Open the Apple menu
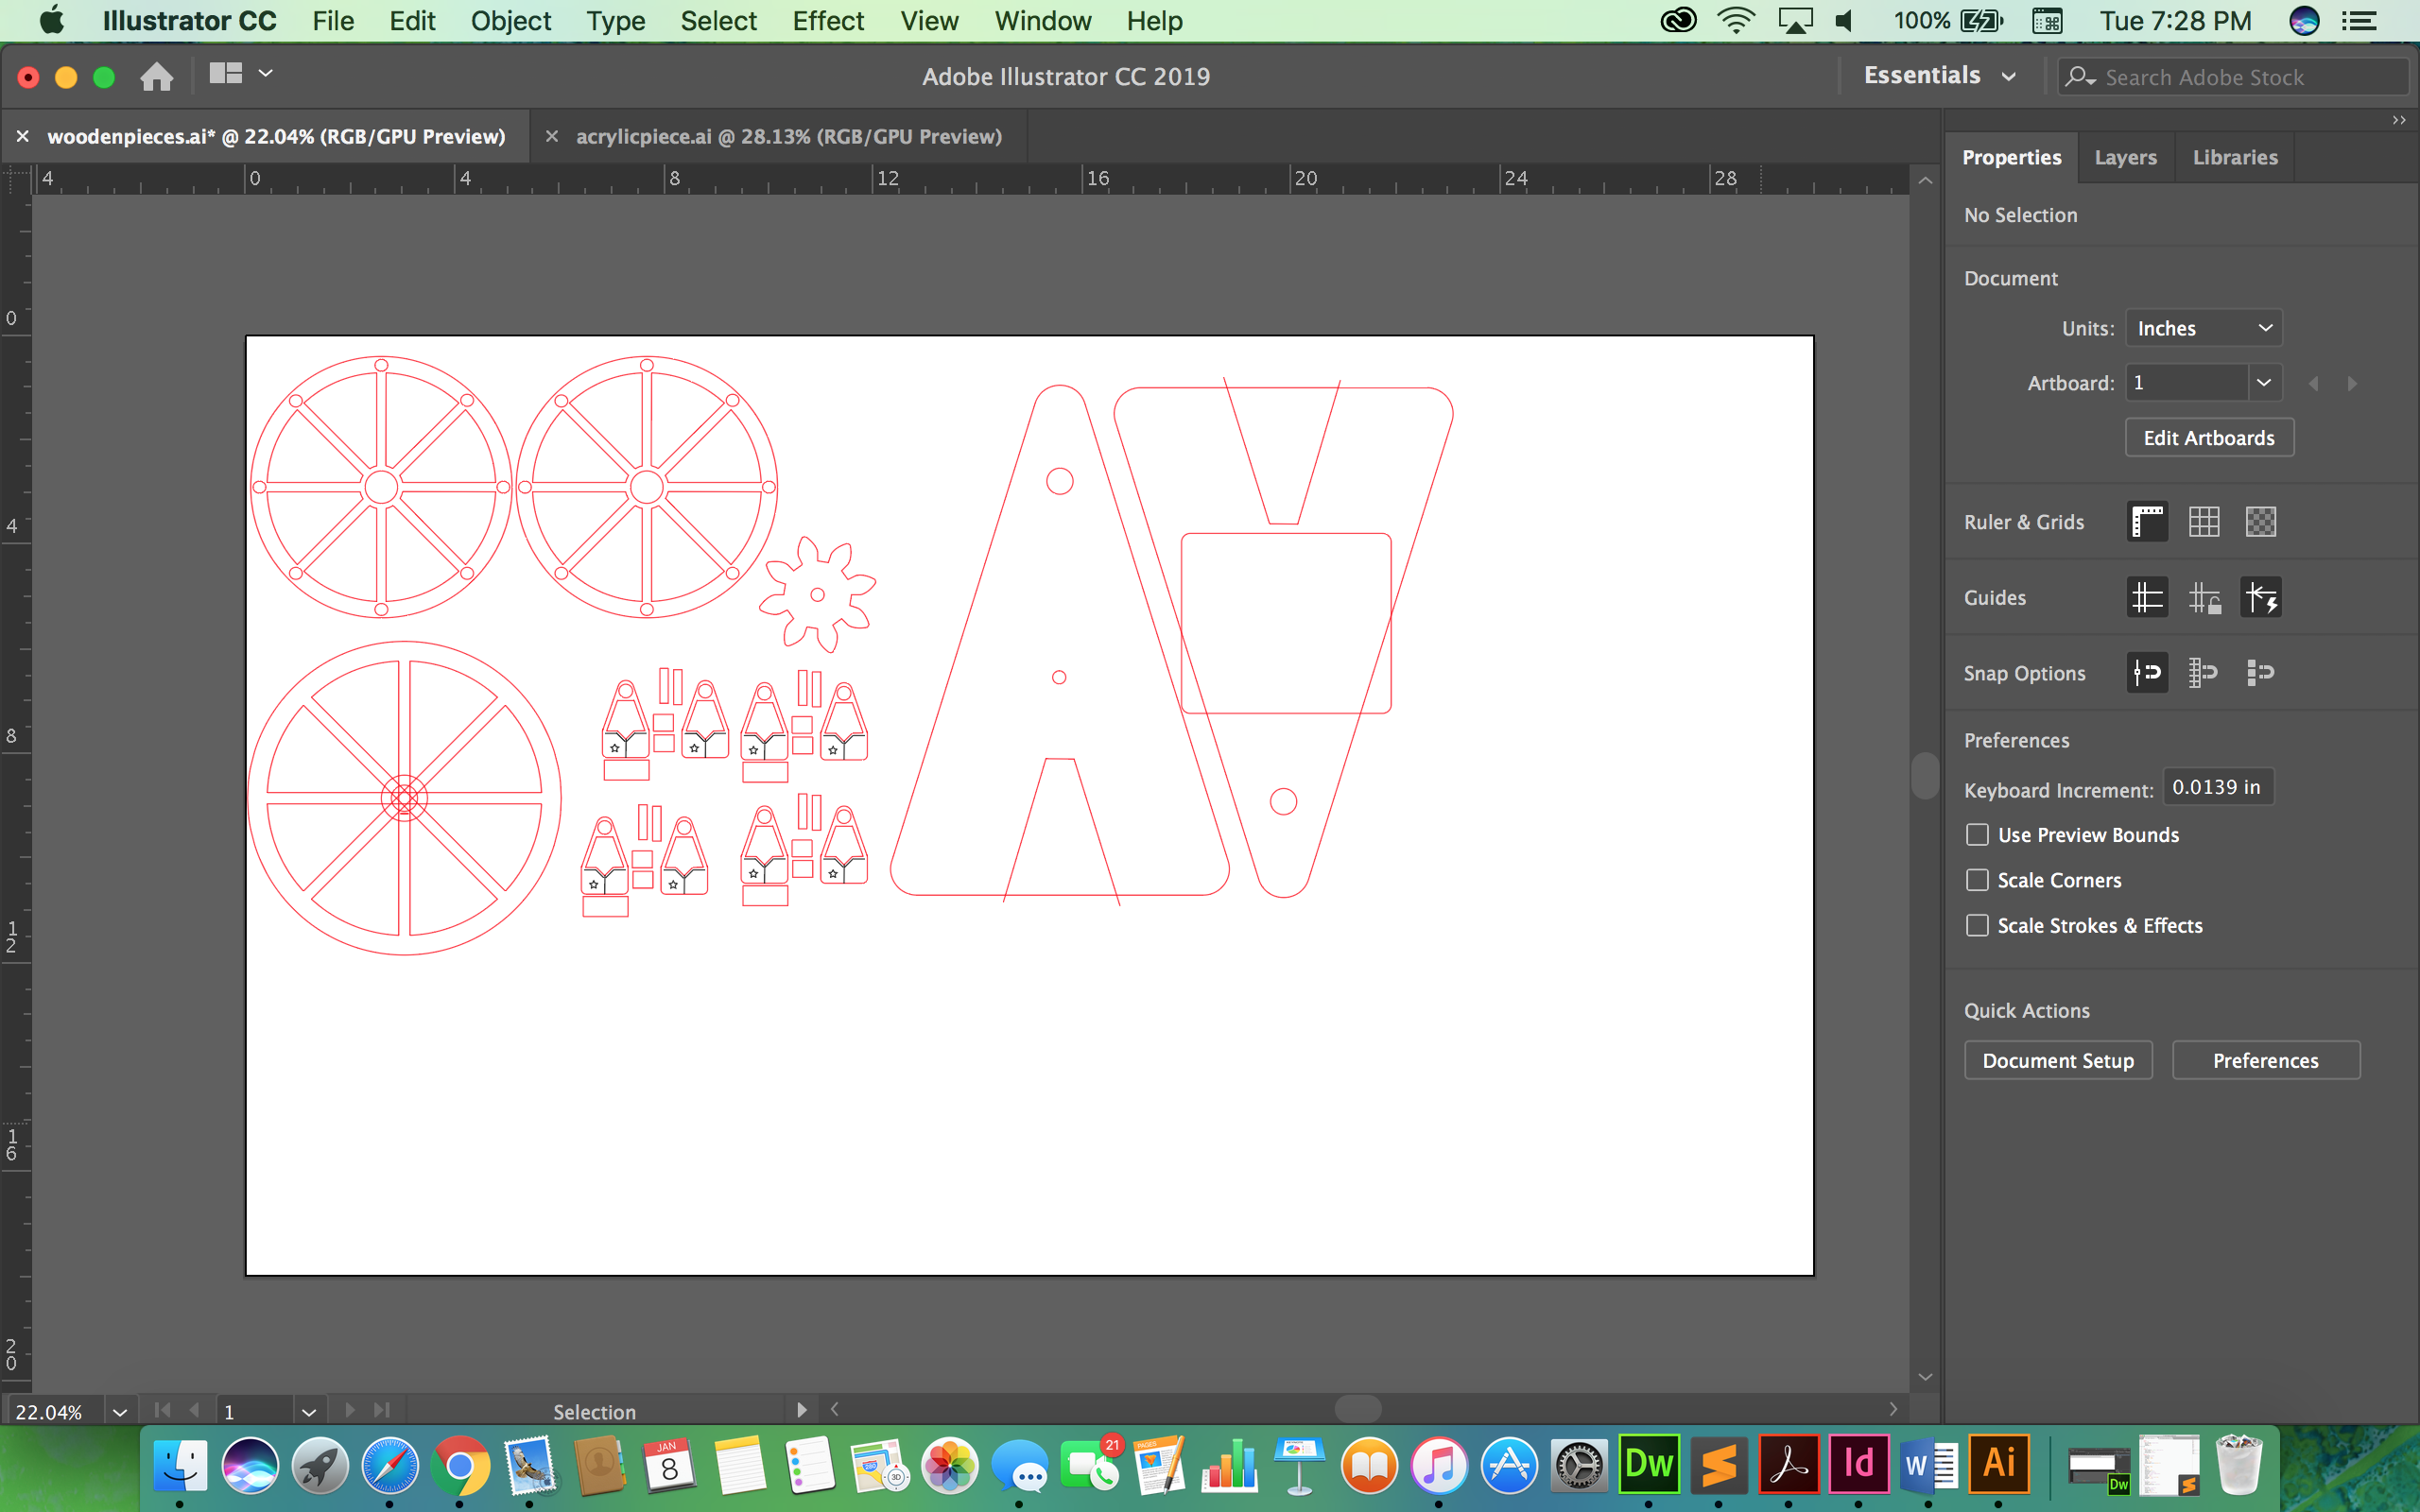Screen dimensions: 2420x1512 tap(52, 20)
